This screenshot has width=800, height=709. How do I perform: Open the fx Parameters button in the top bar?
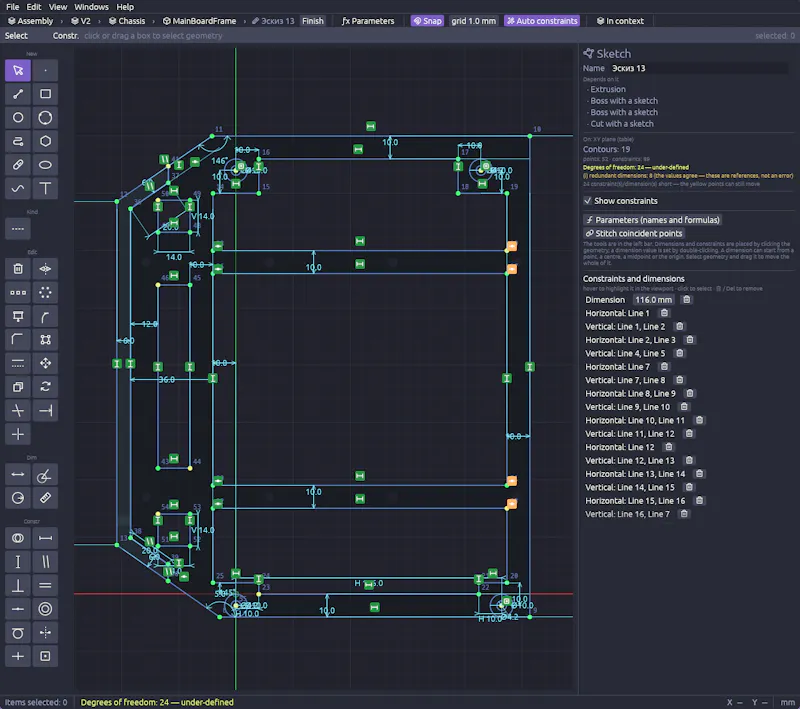point(368,21)
